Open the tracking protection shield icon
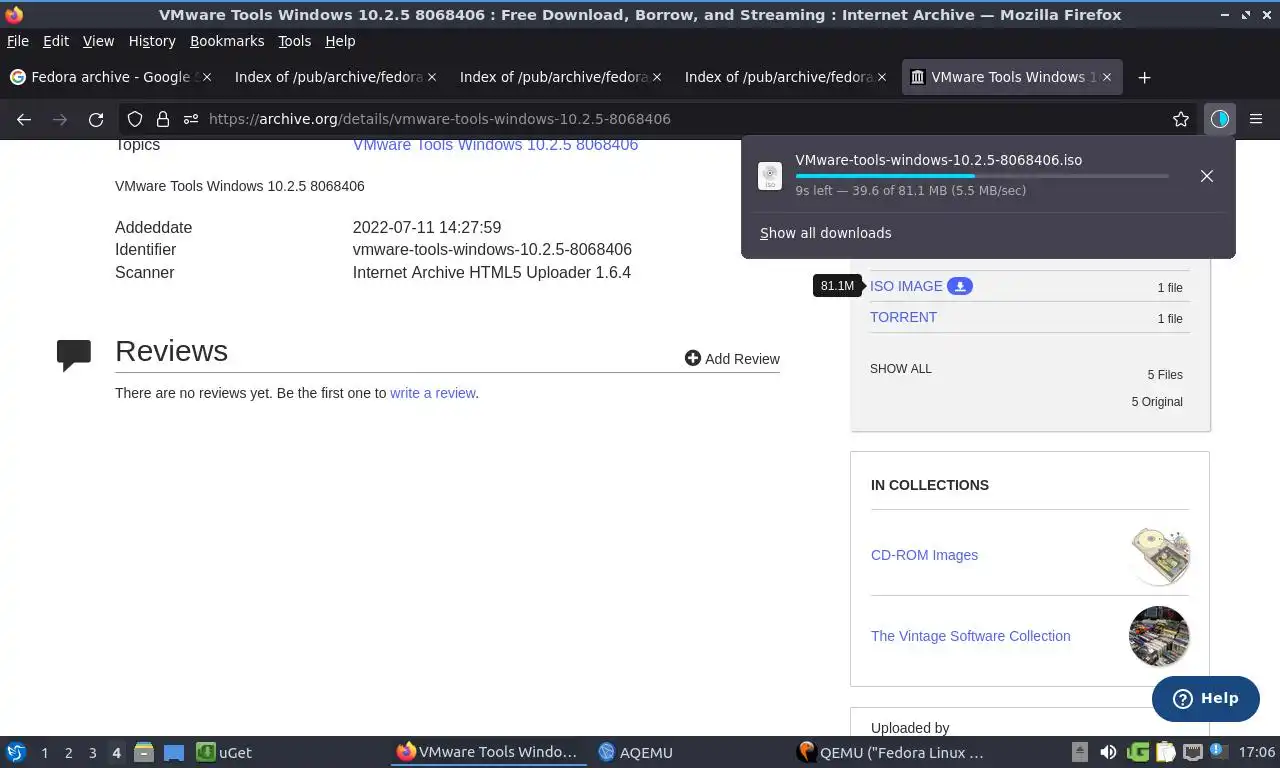This screenshot has height=768, width=1280. (x=135, y=119)
